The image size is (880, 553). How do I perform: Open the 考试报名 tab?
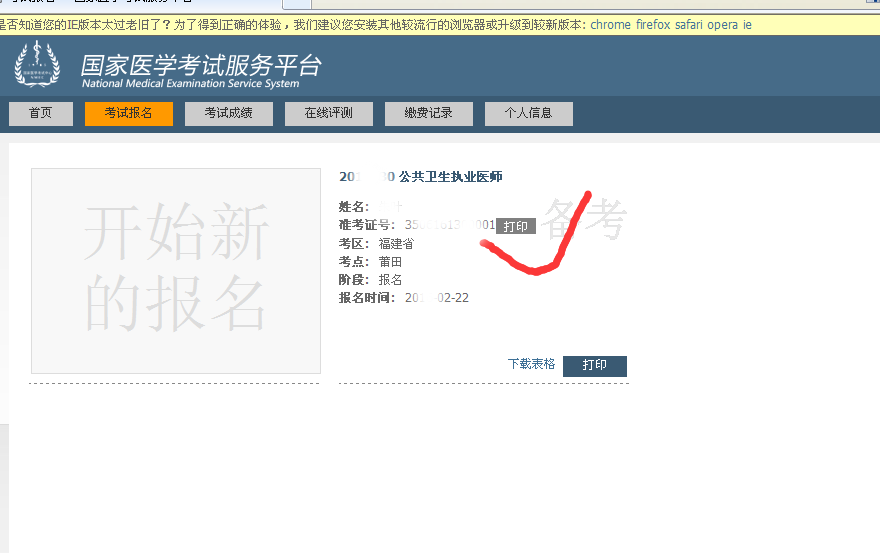[x=129, y=114]
